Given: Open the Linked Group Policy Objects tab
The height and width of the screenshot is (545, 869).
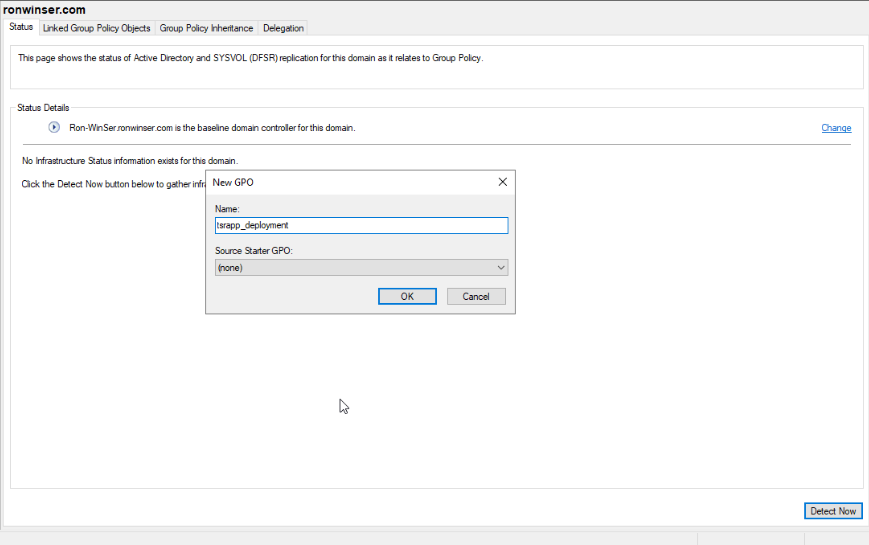Looking at the screenshot, I should pyautogui.click(x=96, y=28).
